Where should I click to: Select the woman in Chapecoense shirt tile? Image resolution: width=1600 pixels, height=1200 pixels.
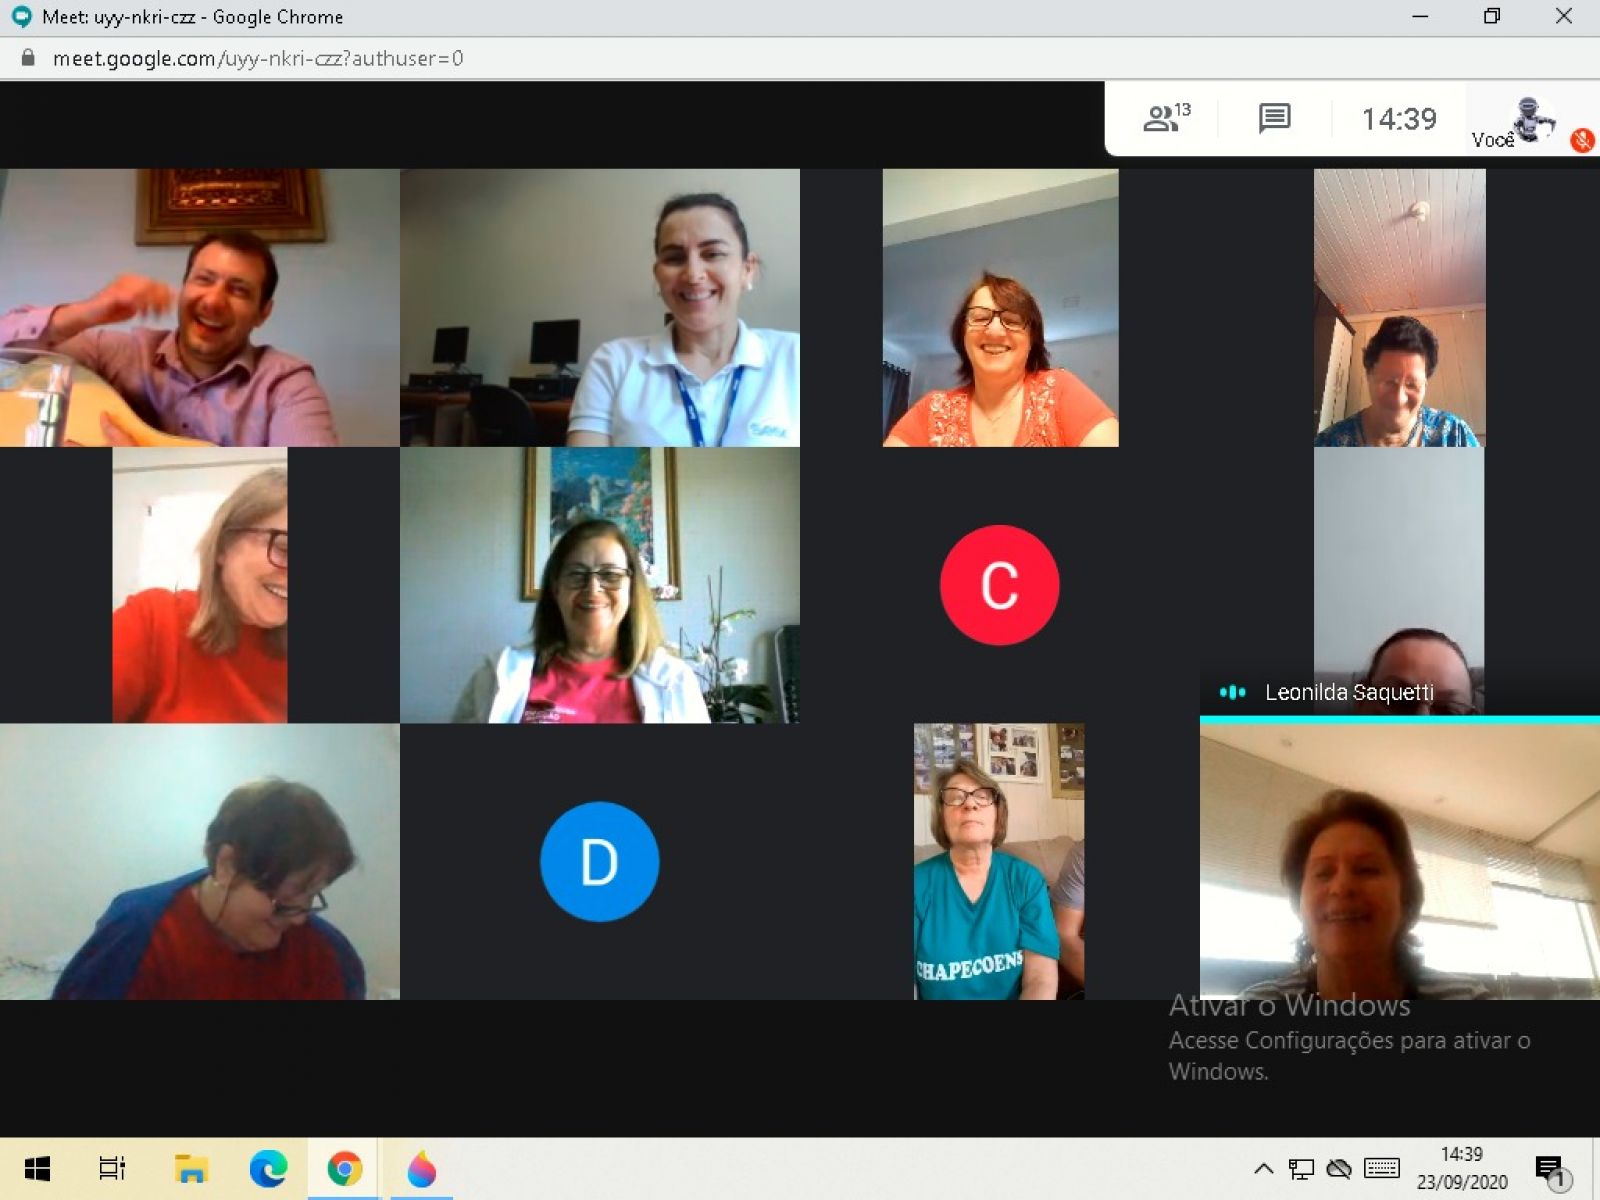[998, 861]
